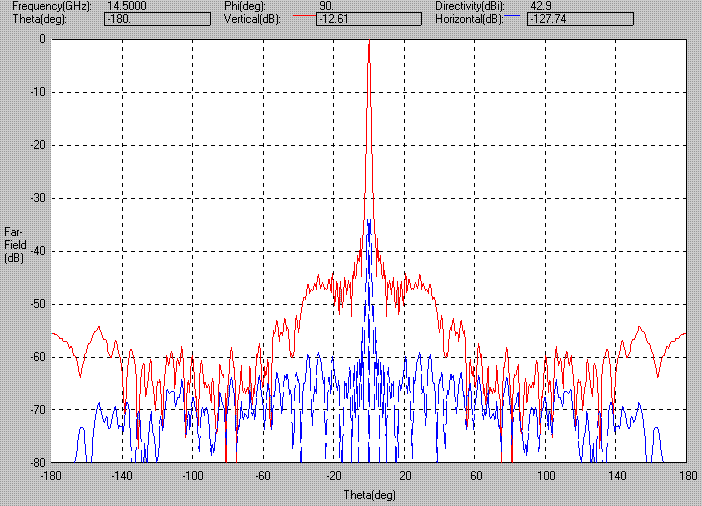Click the Frequency(GHz) label in header
The width and height of the screenshot is (702, 506).
point(51,6)
